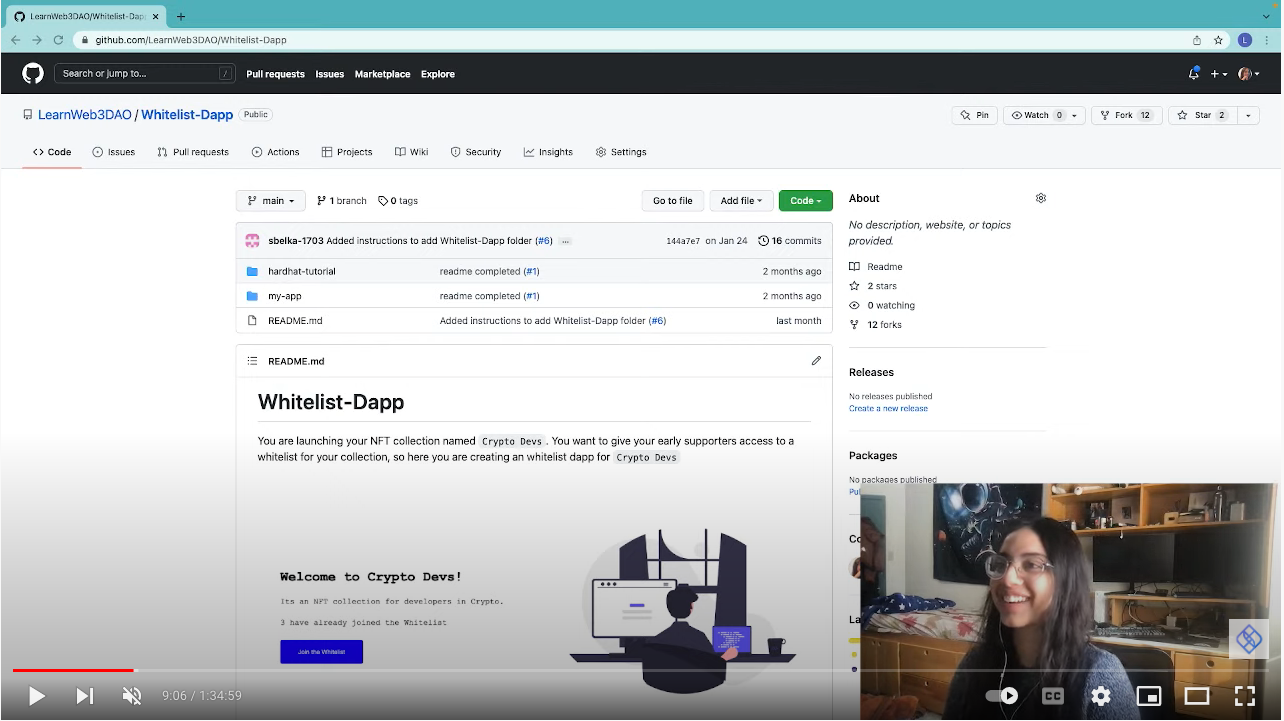1284x721 pixels.
Task: Click browser forward arrow
Action: coord(37,40)
